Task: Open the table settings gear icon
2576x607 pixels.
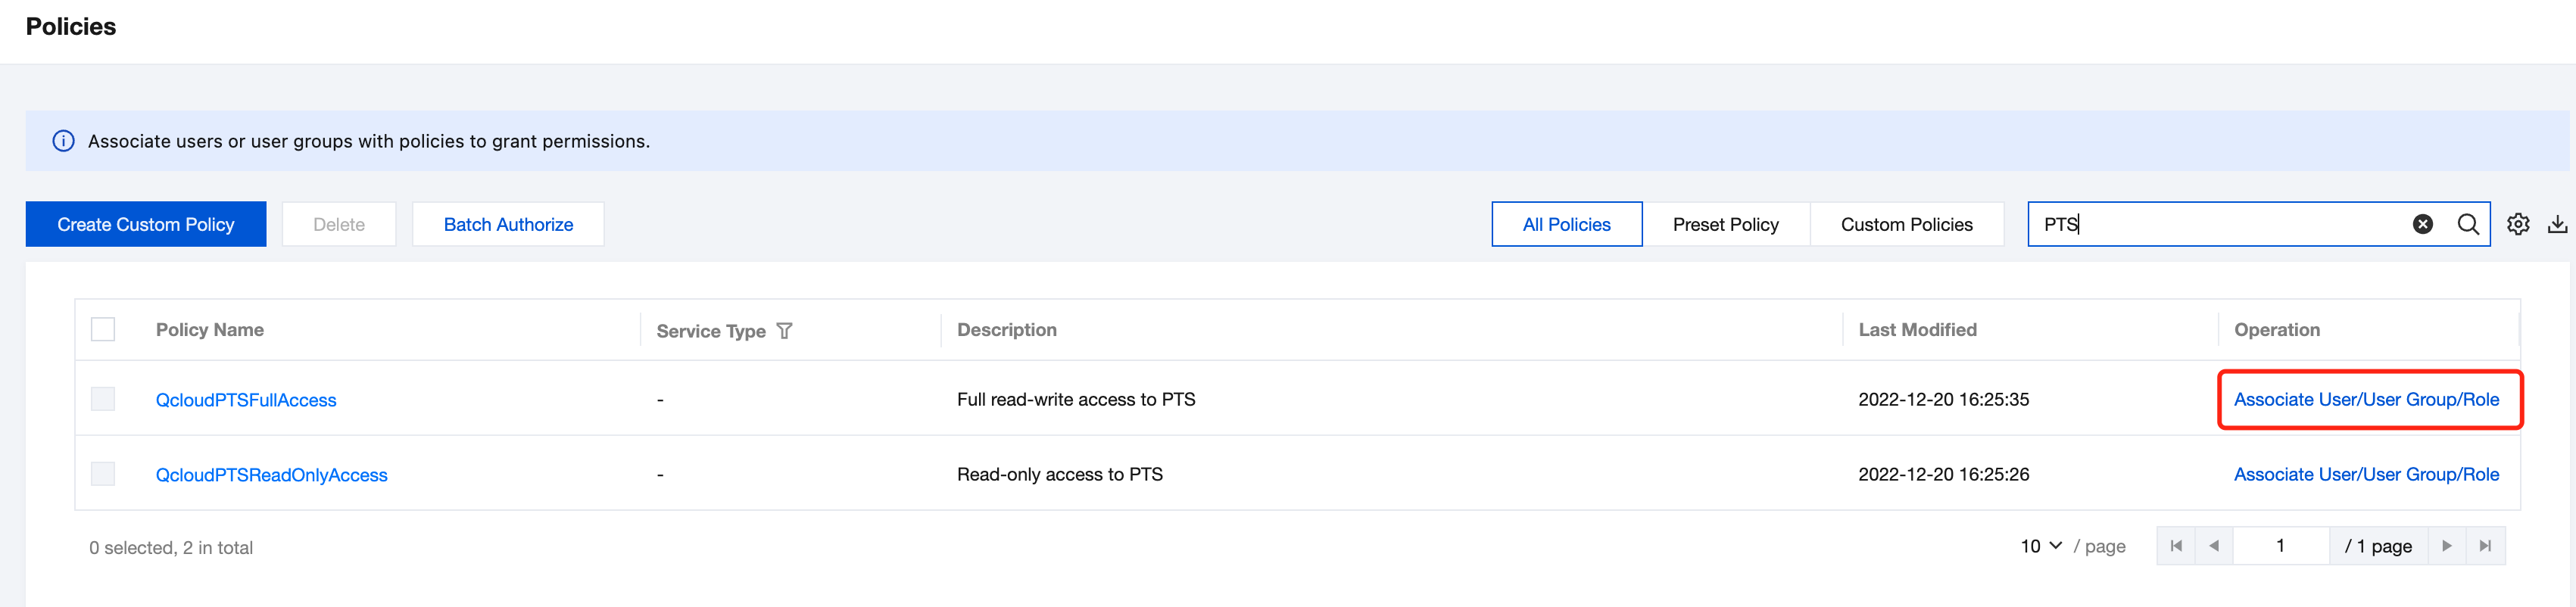Action: pos(2517,224)
